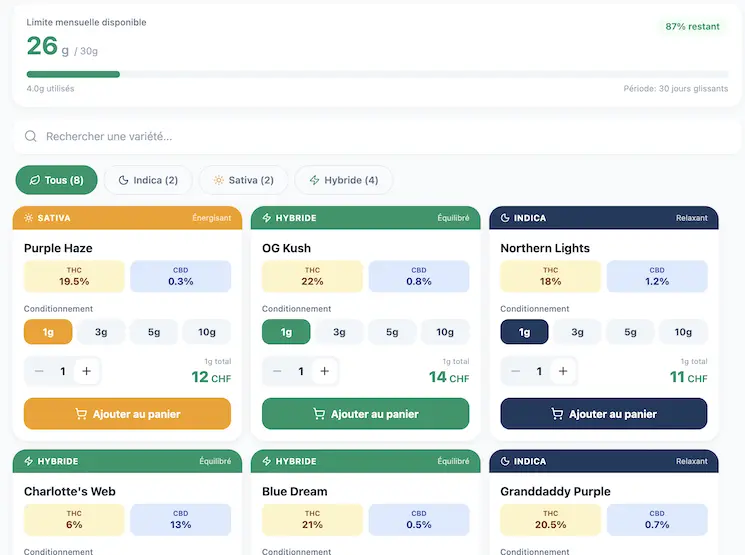Image resolution: width=745 pixels, height=555 pixels.
Task: Add Northern Lights to cart
Action: tap(603, 414)
